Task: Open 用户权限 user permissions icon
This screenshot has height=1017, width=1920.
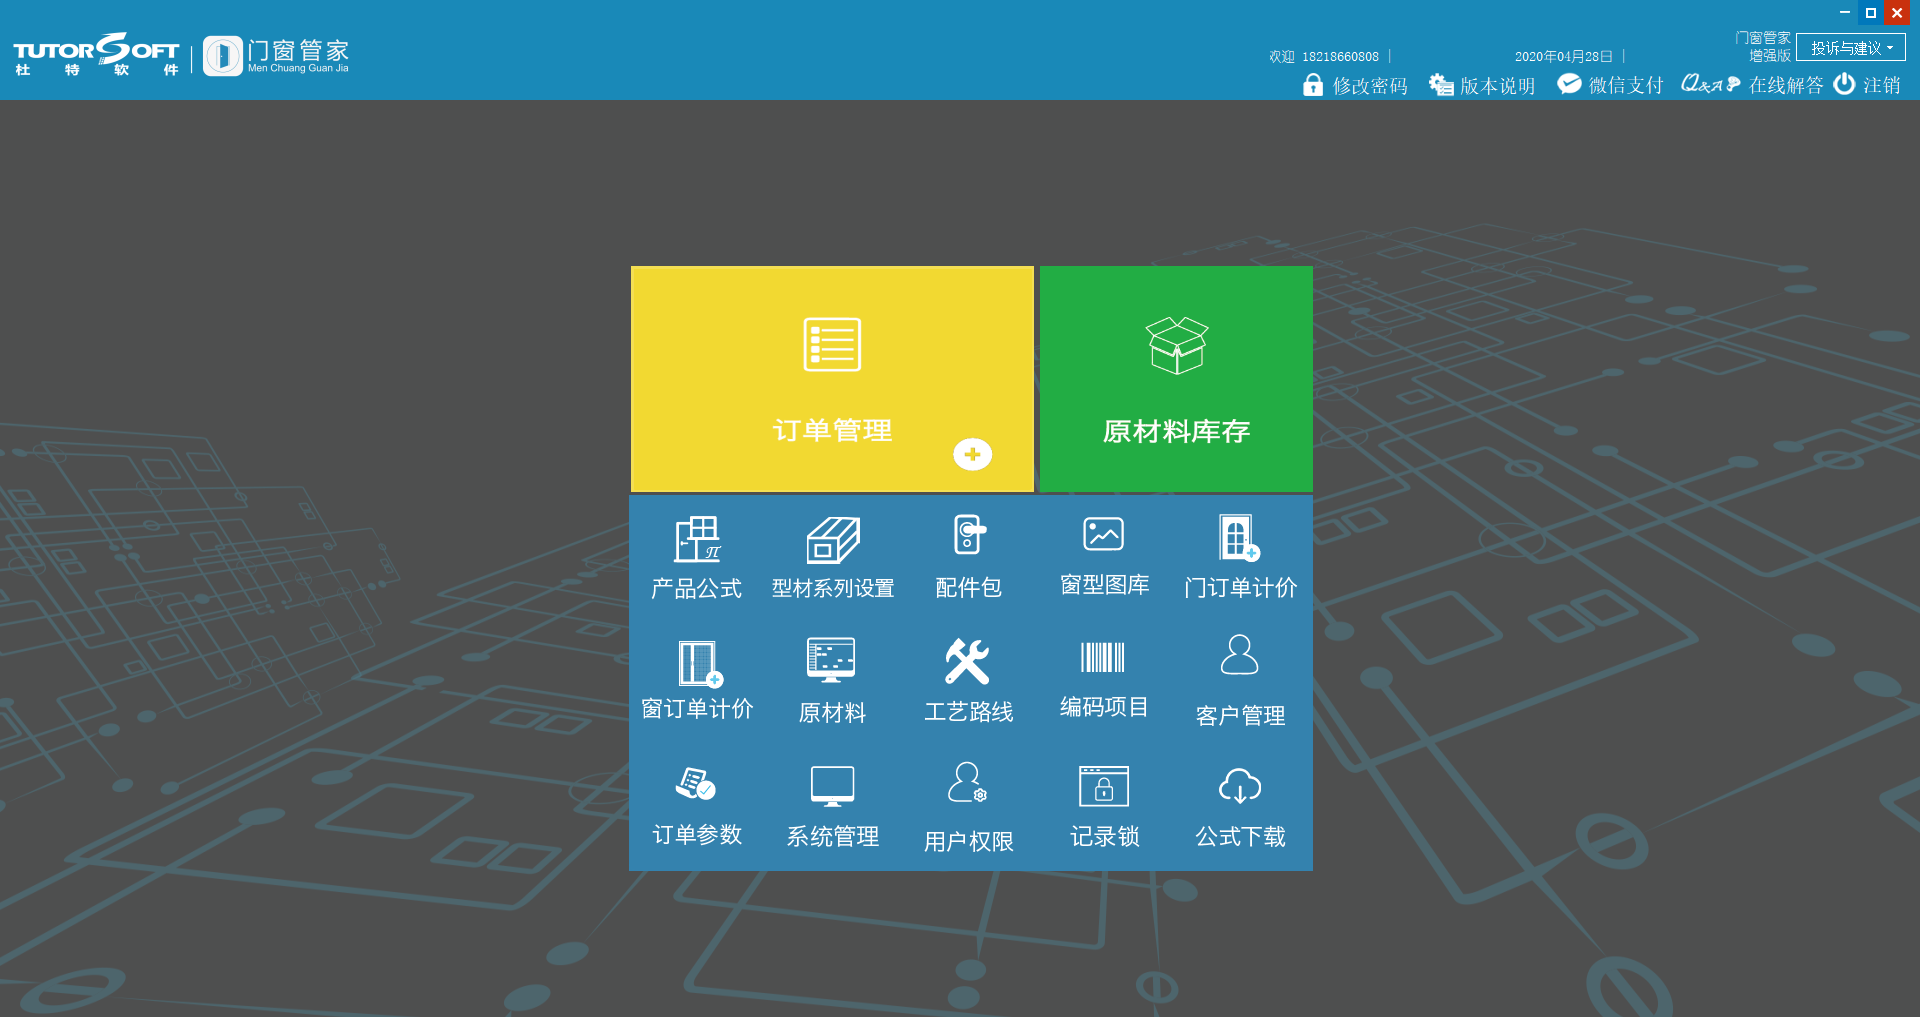Action: [x=968, y=807]
